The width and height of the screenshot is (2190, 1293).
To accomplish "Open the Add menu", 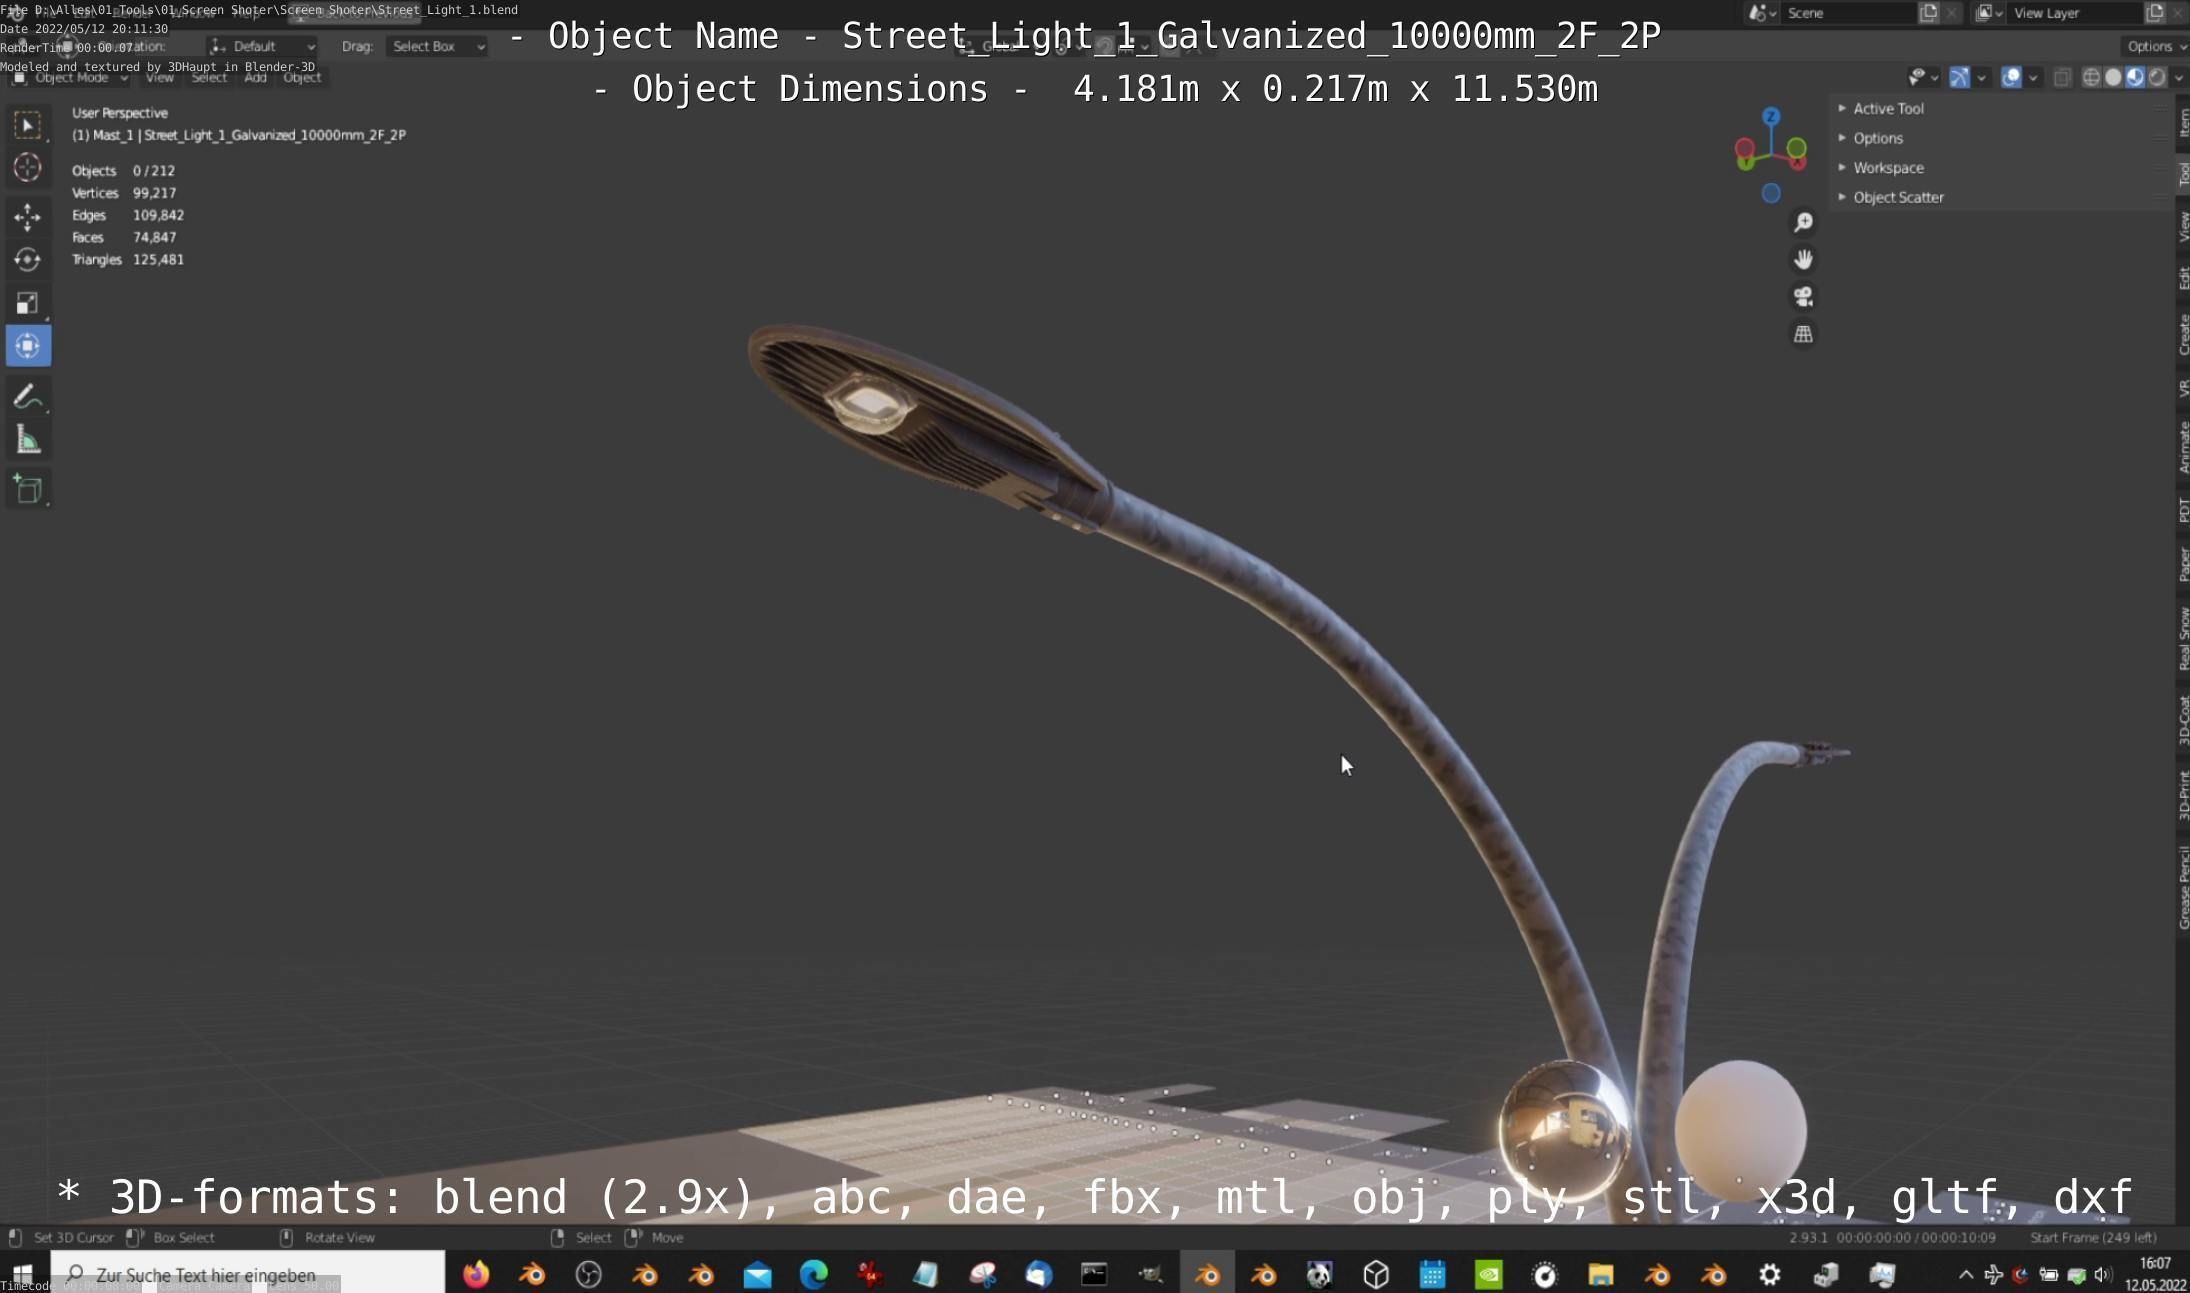I will [255, 77].
